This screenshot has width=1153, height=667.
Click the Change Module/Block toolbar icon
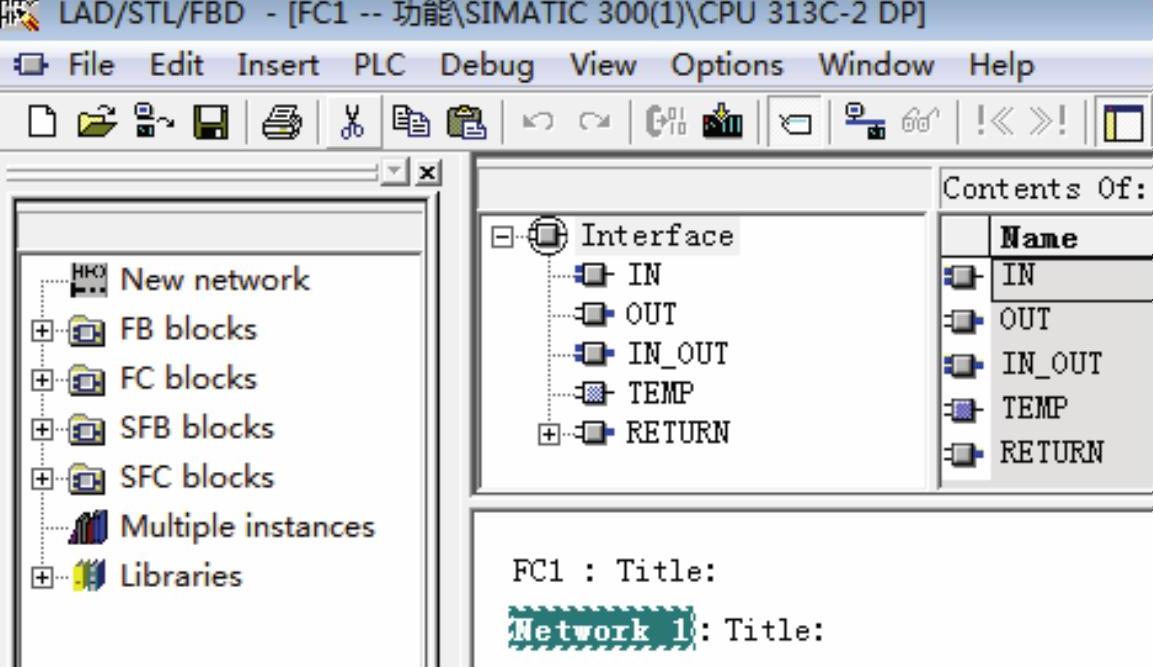[665, 121]
